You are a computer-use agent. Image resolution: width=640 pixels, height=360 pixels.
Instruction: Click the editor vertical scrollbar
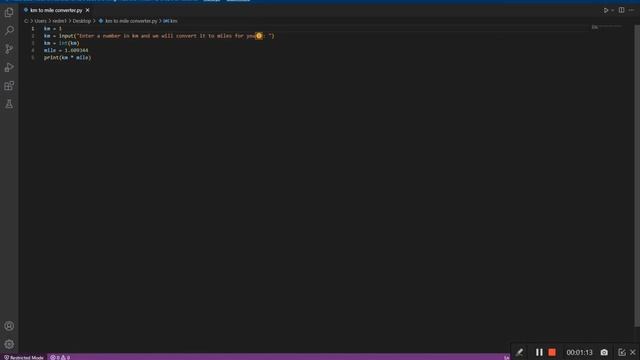(637, 176)
